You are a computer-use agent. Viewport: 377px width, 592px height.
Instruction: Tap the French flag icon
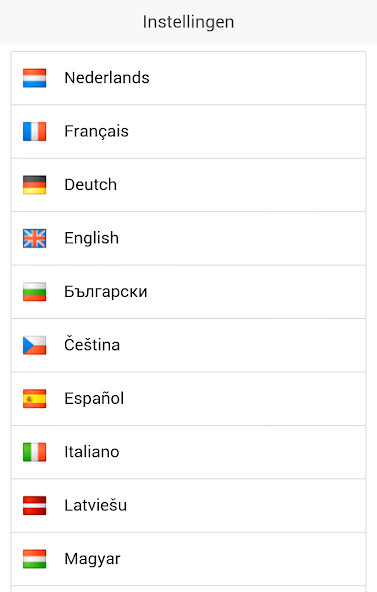pyautogui.click(x=34, y=131)
